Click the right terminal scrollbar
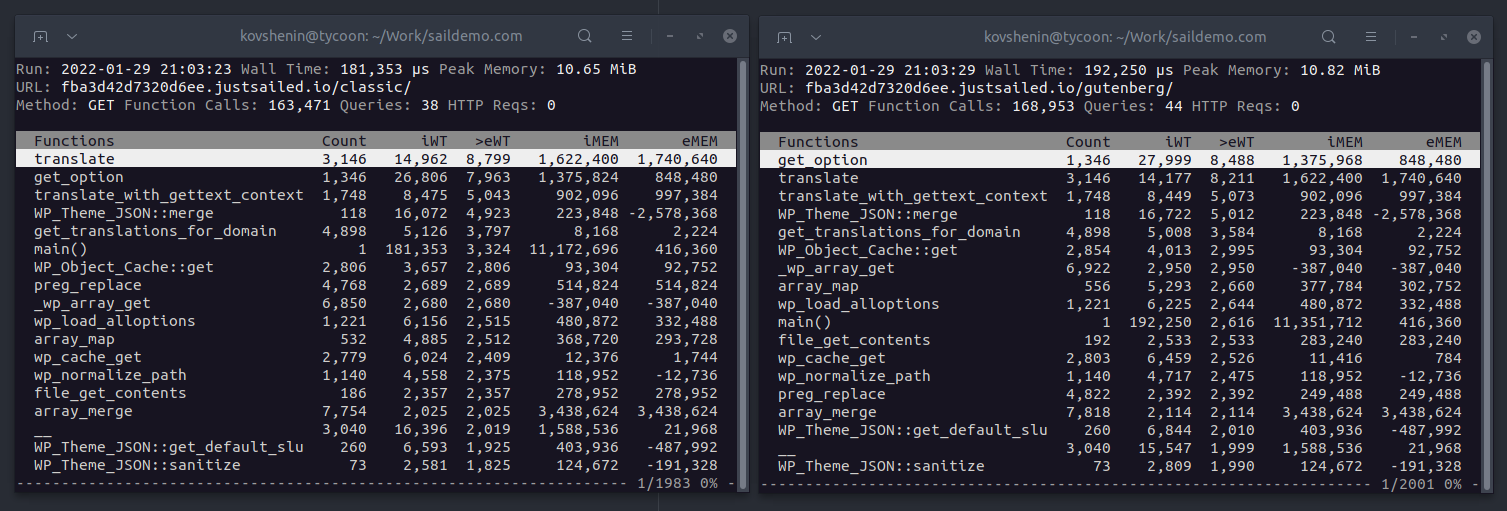 pos(1487,275)
